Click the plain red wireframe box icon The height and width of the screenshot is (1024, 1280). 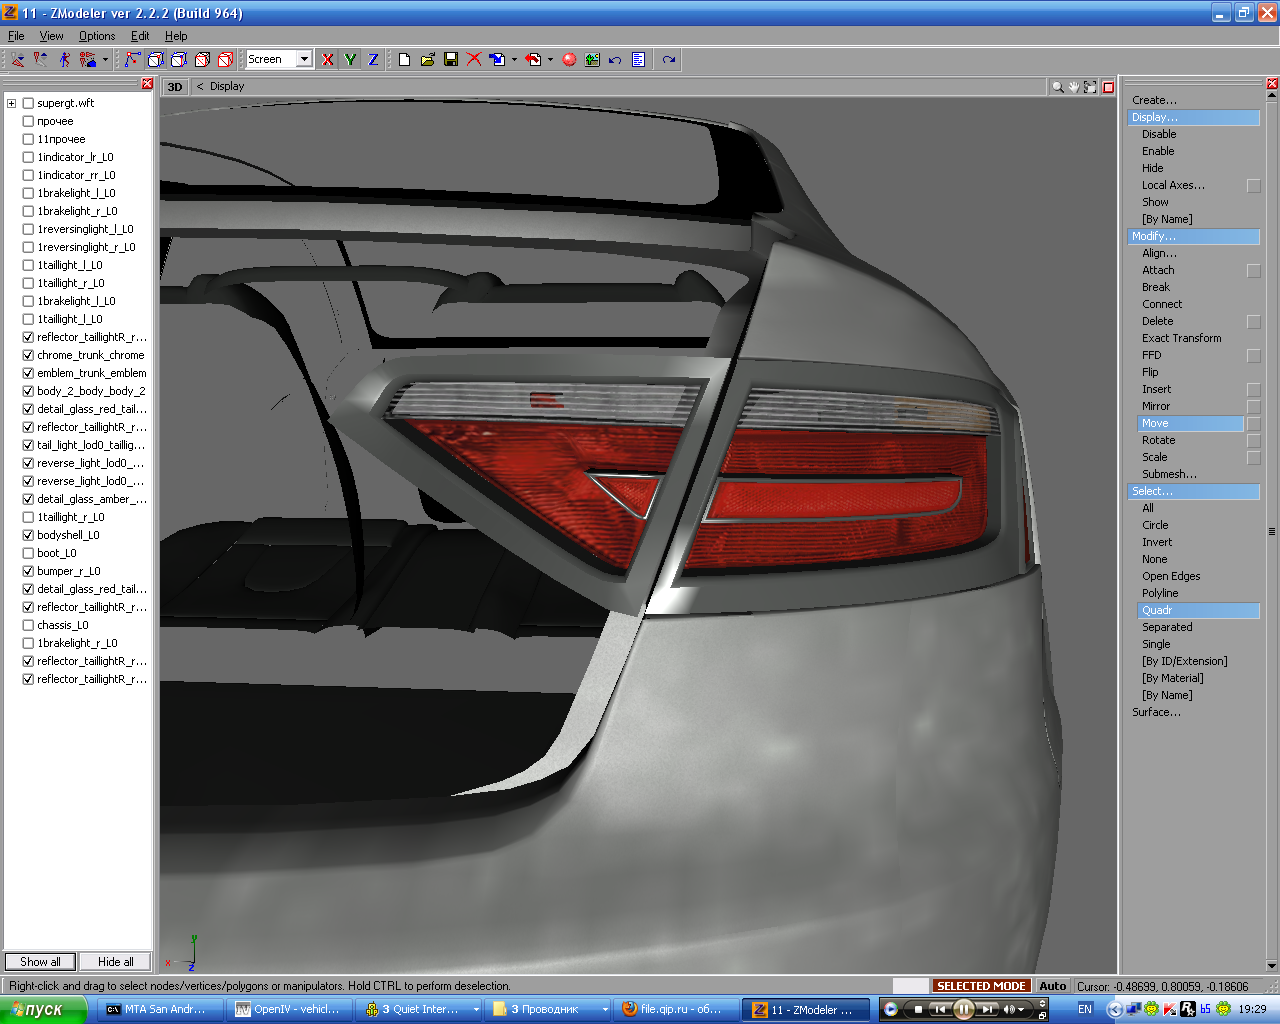click(225, 60)
